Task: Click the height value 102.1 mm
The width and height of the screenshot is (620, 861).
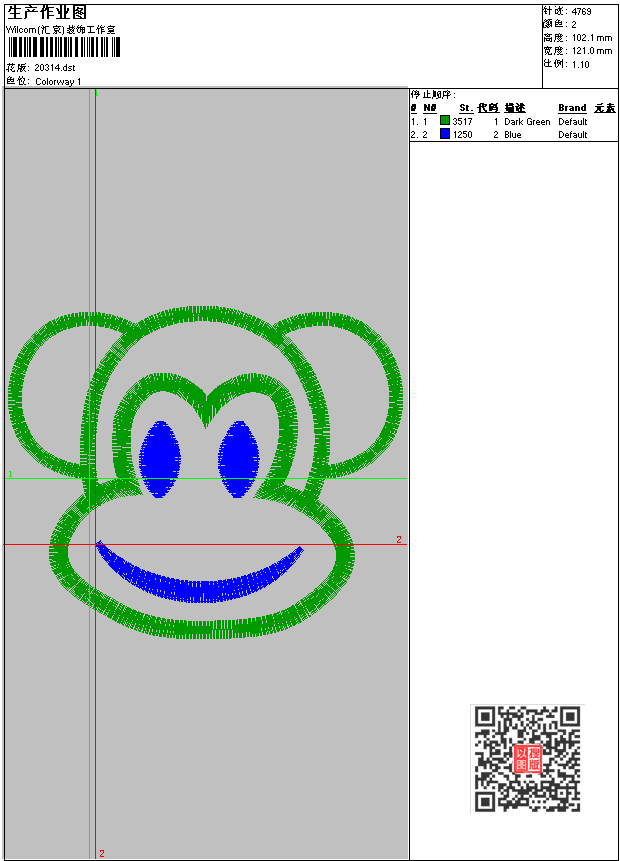Action: coord(592,38)
